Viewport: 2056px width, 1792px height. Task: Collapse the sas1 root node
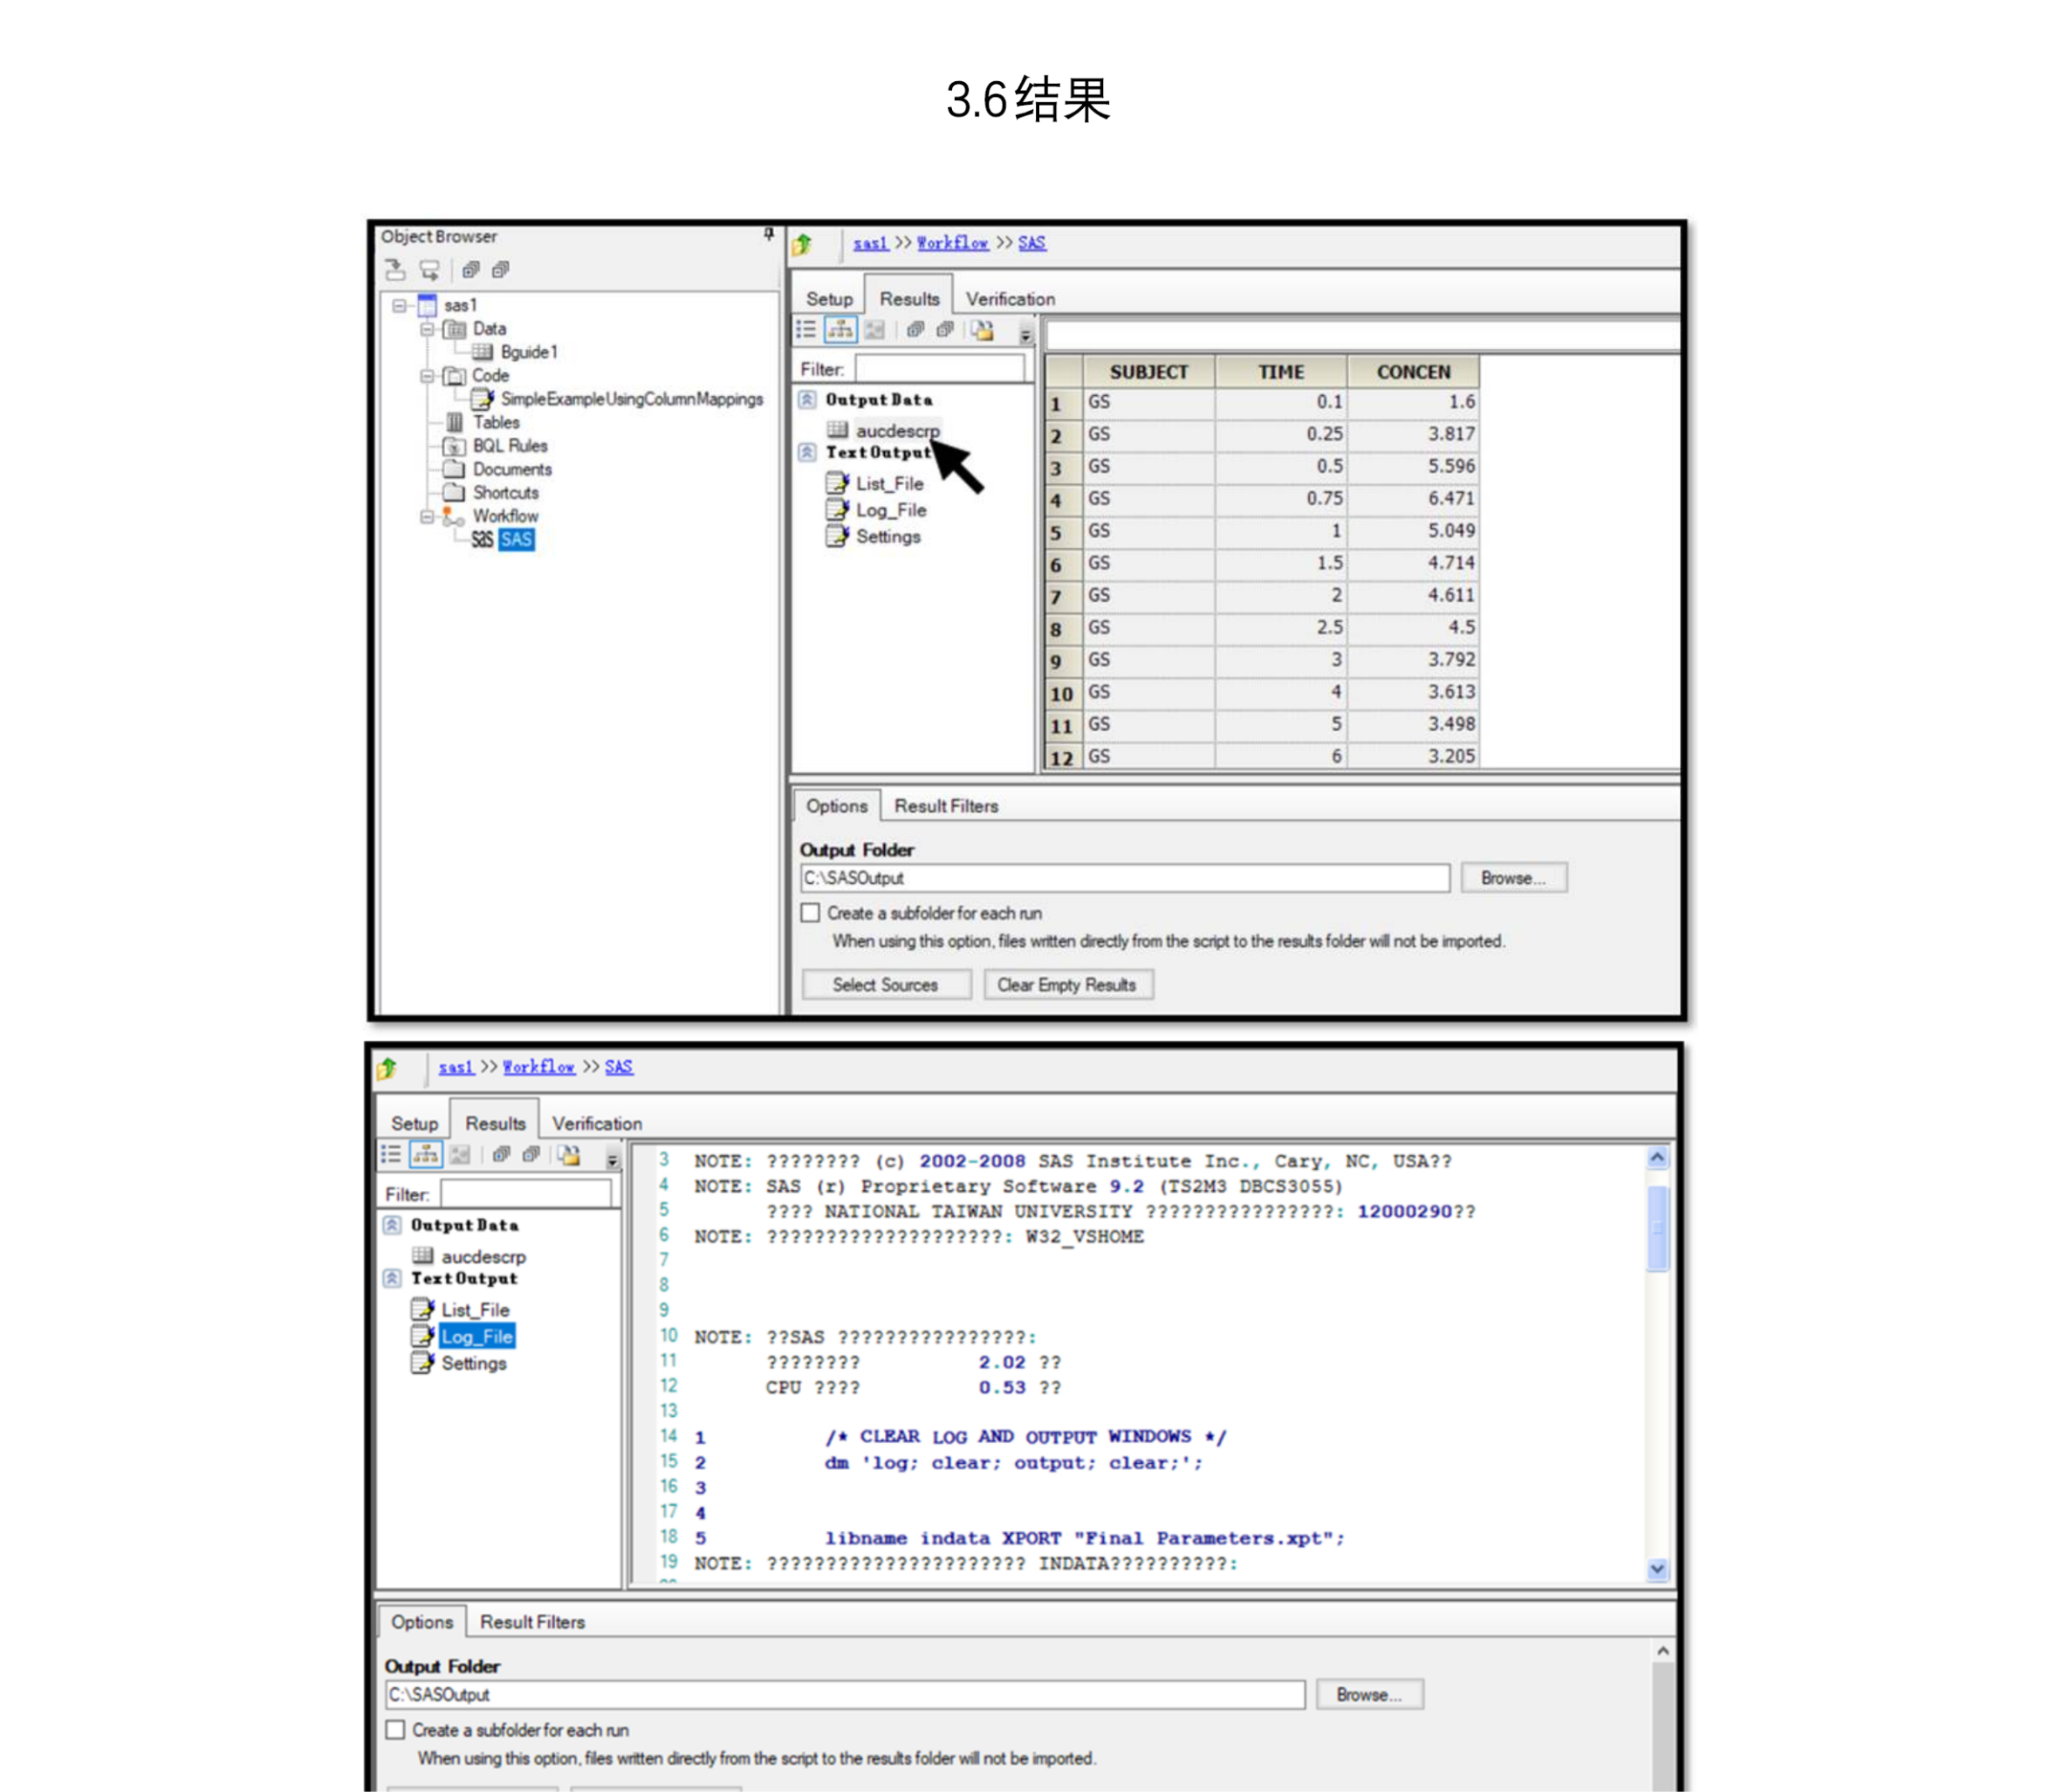400,305
